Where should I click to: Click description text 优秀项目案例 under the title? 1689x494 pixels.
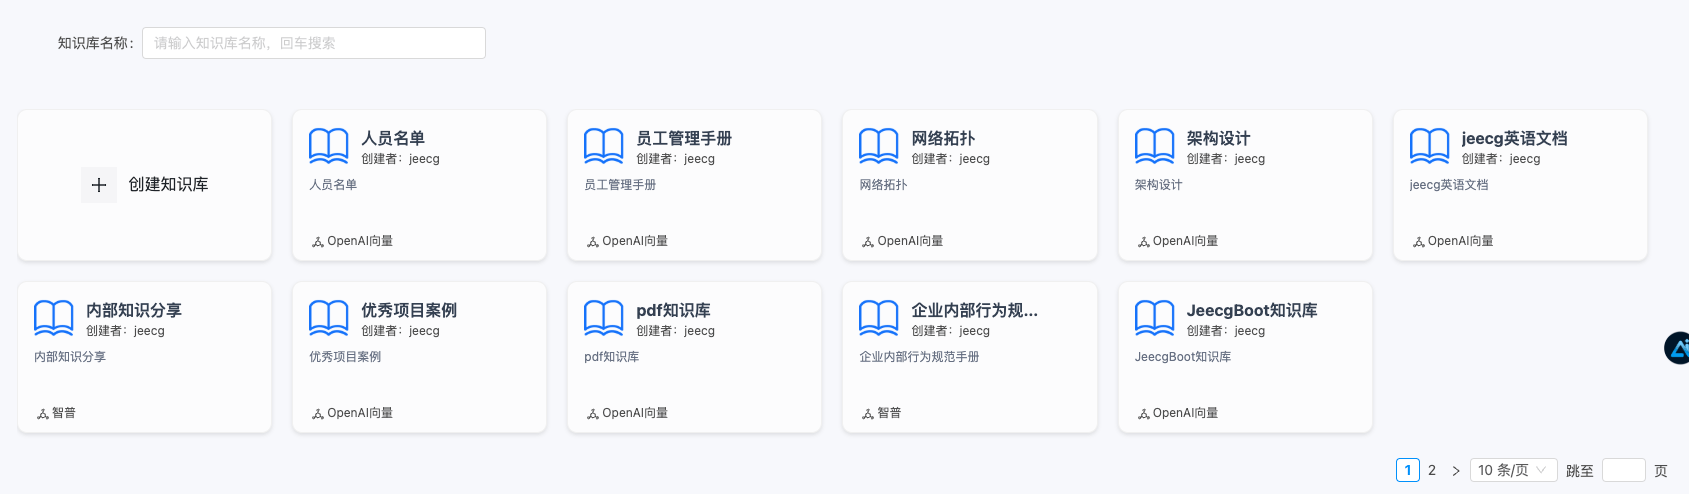pyautogui.click(x=345, y=357)
